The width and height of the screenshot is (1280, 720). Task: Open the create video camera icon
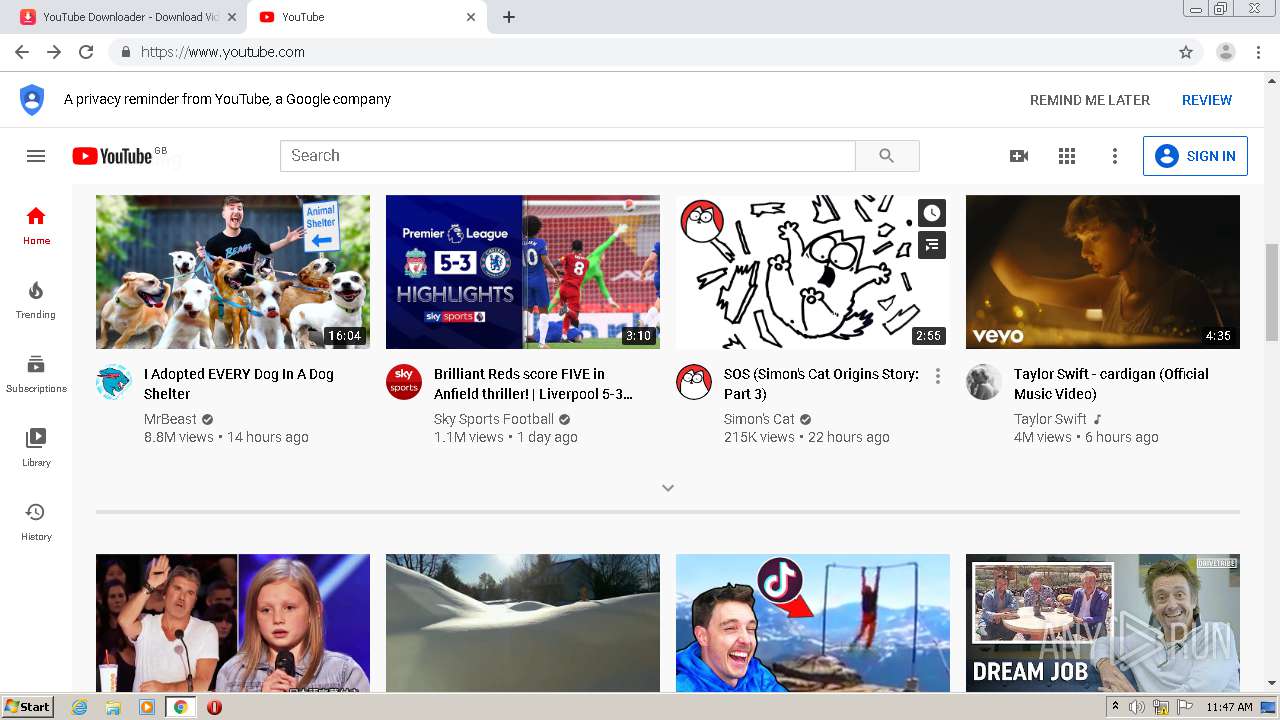pyautogui.click(x=1019, y=156)
